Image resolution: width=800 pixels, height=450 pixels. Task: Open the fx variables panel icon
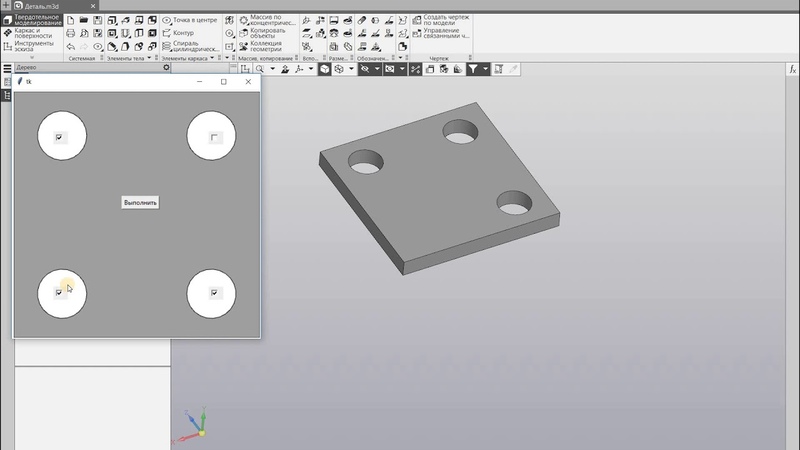pyautogui.click(x=792, y=69)
